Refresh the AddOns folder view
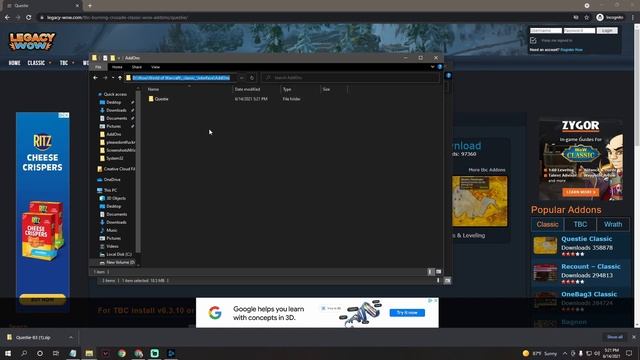The height and width of the screenshot is (360, 640). [x=252, y=78]
